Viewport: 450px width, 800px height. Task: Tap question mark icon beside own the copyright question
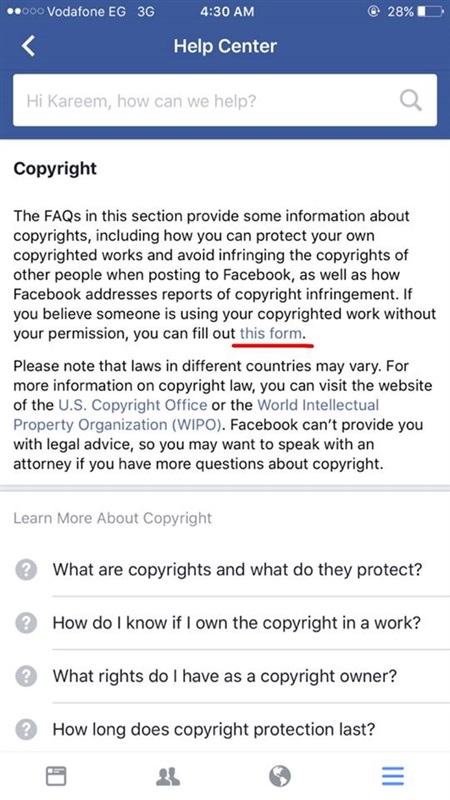coord(26,623)
